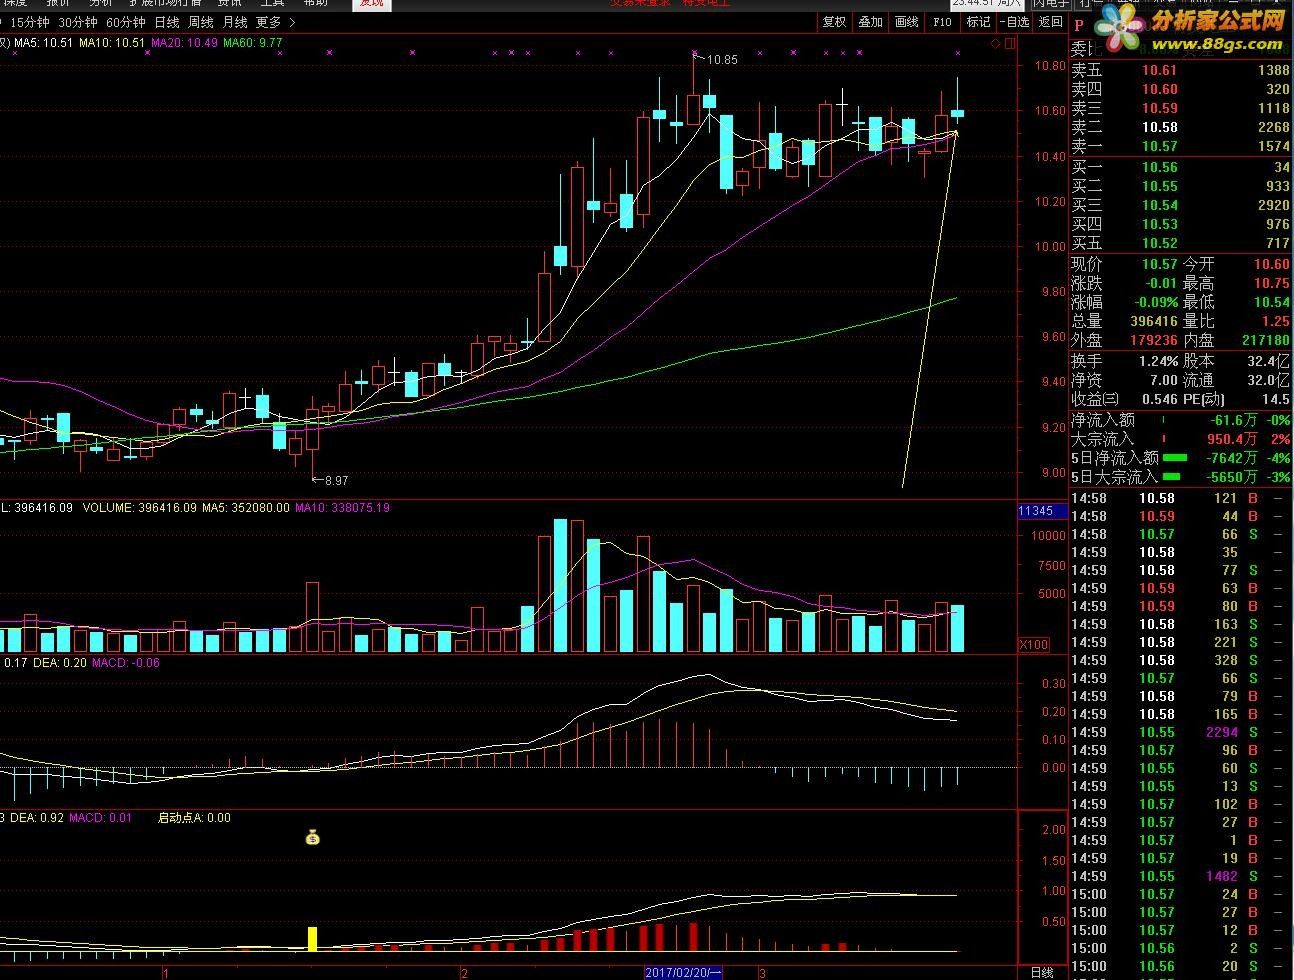
Task: Click the 5日大宗流入 value -5650万
Action: pos(1231,477)
